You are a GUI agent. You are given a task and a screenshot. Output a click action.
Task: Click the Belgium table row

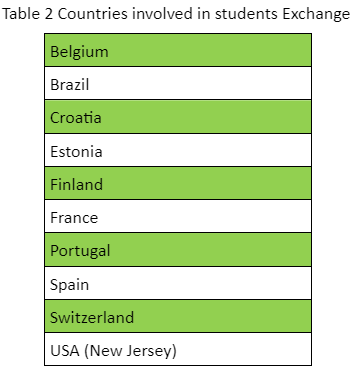[x=178, y=50]
